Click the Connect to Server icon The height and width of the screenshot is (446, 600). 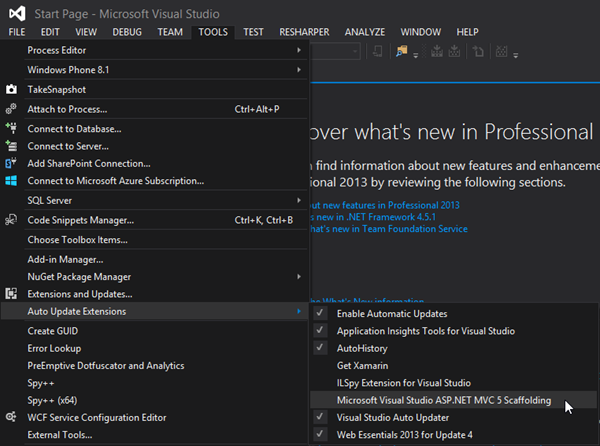coord(12,146)
